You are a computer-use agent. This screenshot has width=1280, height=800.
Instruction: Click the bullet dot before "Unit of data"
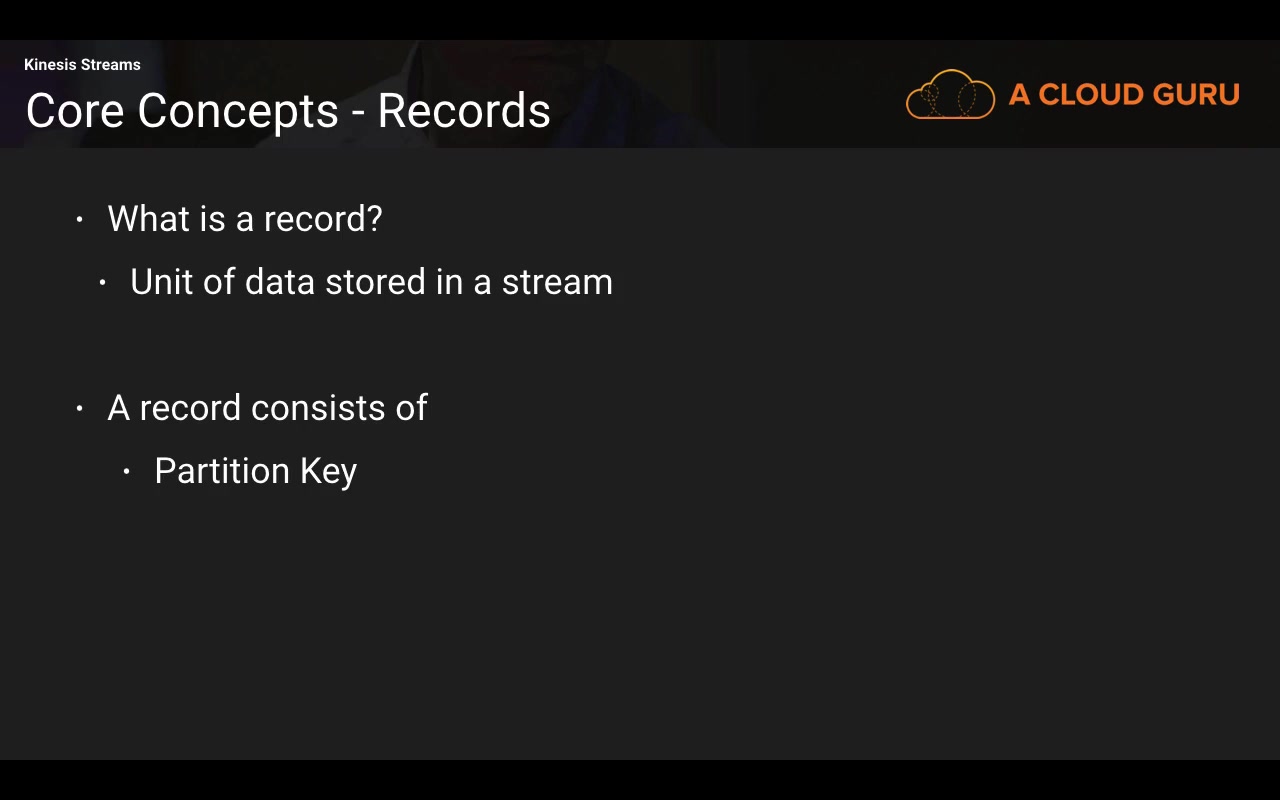[103, 283]
